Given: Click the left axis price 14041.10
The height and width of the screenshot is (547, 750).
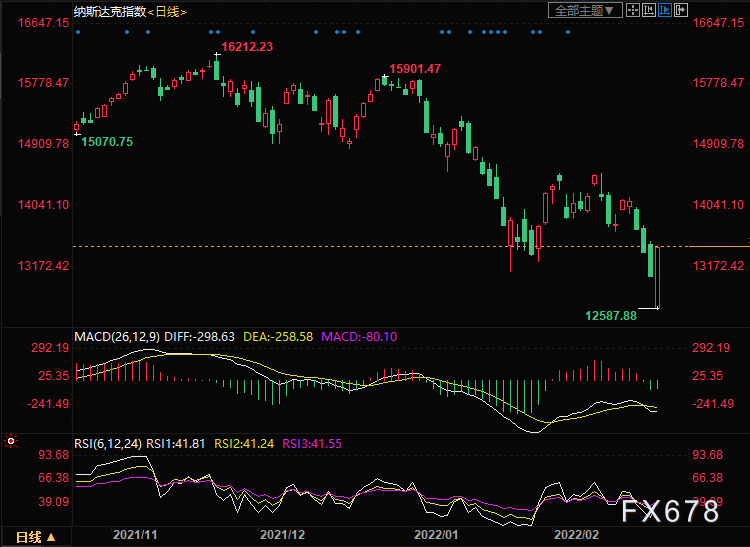Looking at the screenshot, I should pyautogui.click(x=44, y=205).
